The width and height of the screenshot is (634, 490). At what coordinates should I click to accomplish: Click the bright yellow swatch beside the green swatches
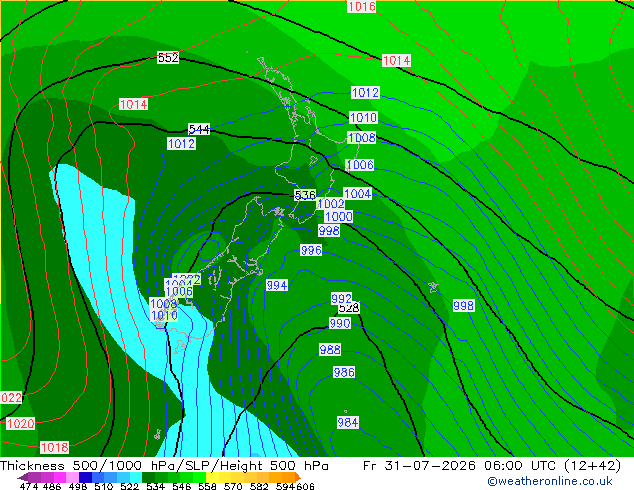tap(213, 477)
